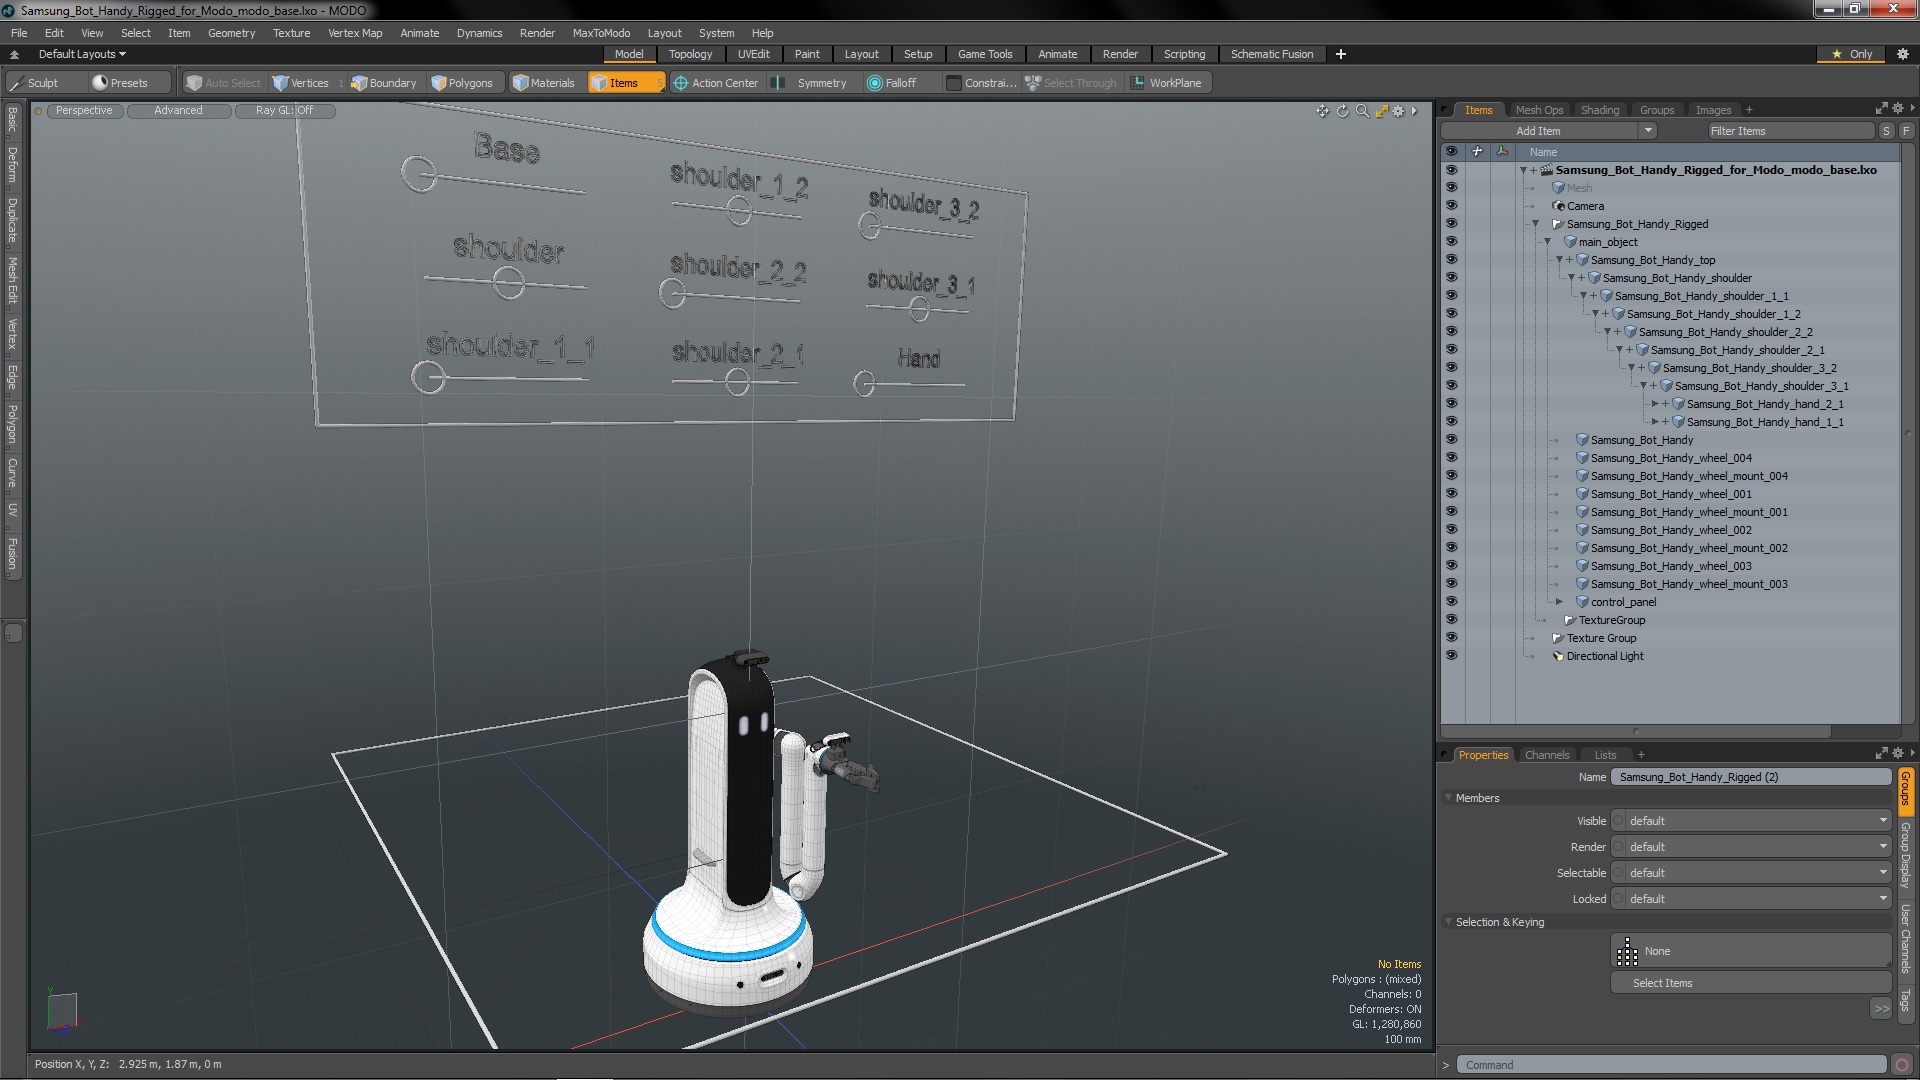Click the Camera item icon
The width and height of the screenshot is (1920, 1080).
1558,206
